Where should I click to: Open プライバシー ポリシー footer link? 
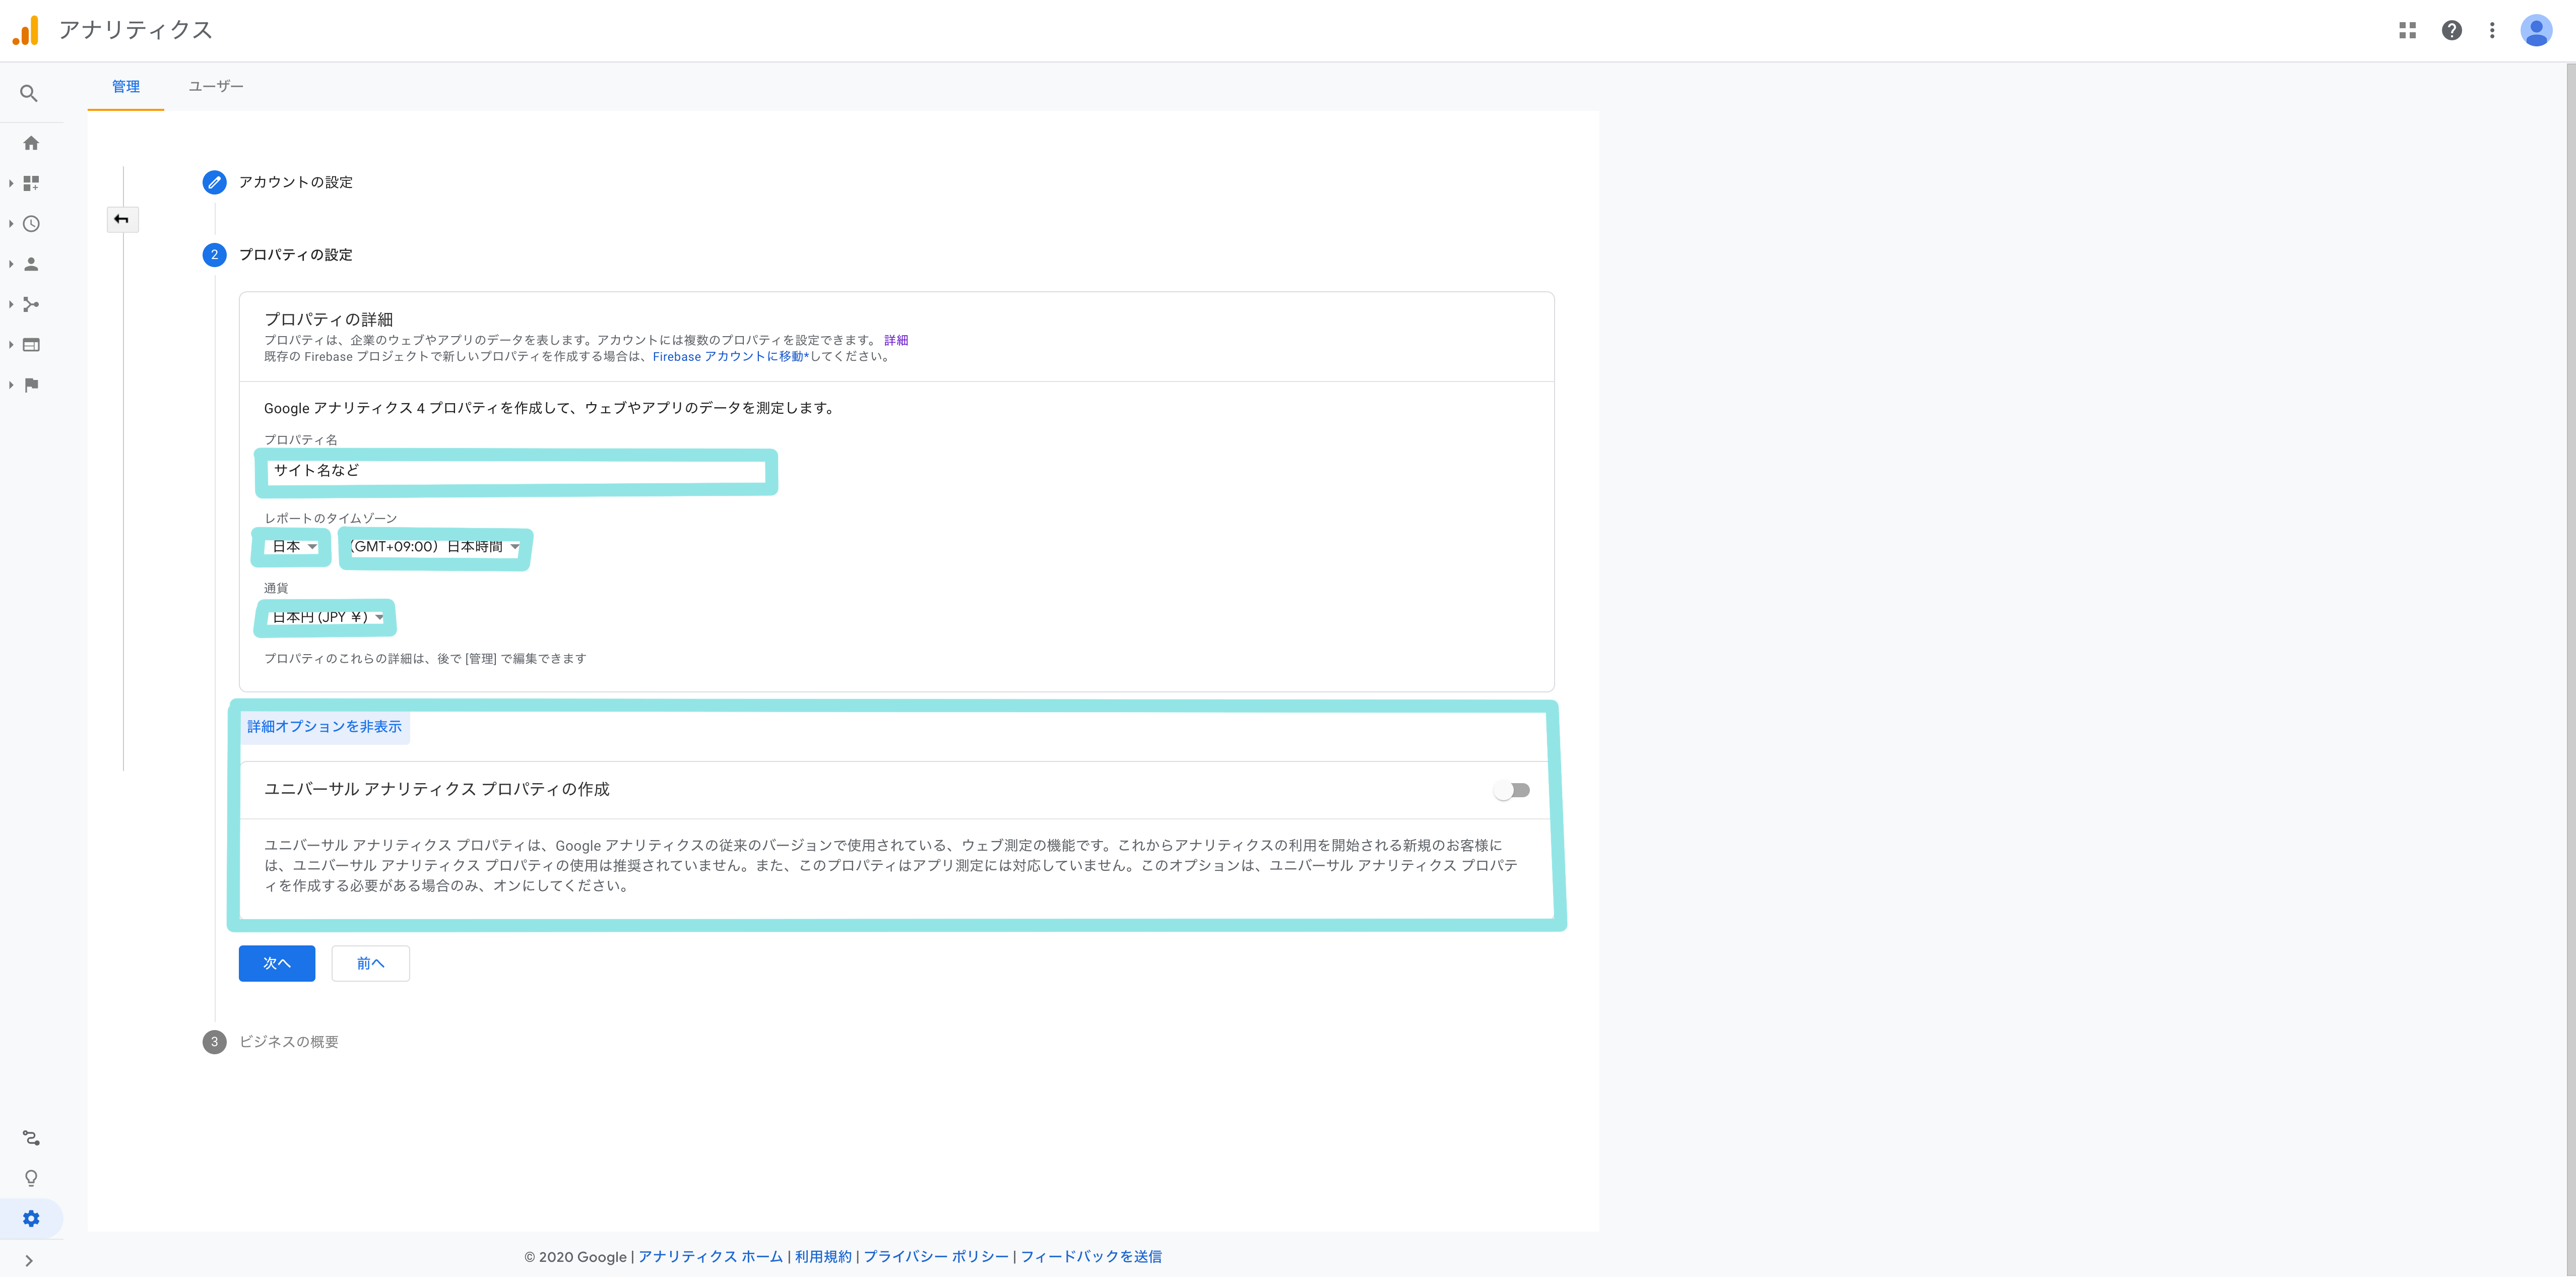(936, 1256)
